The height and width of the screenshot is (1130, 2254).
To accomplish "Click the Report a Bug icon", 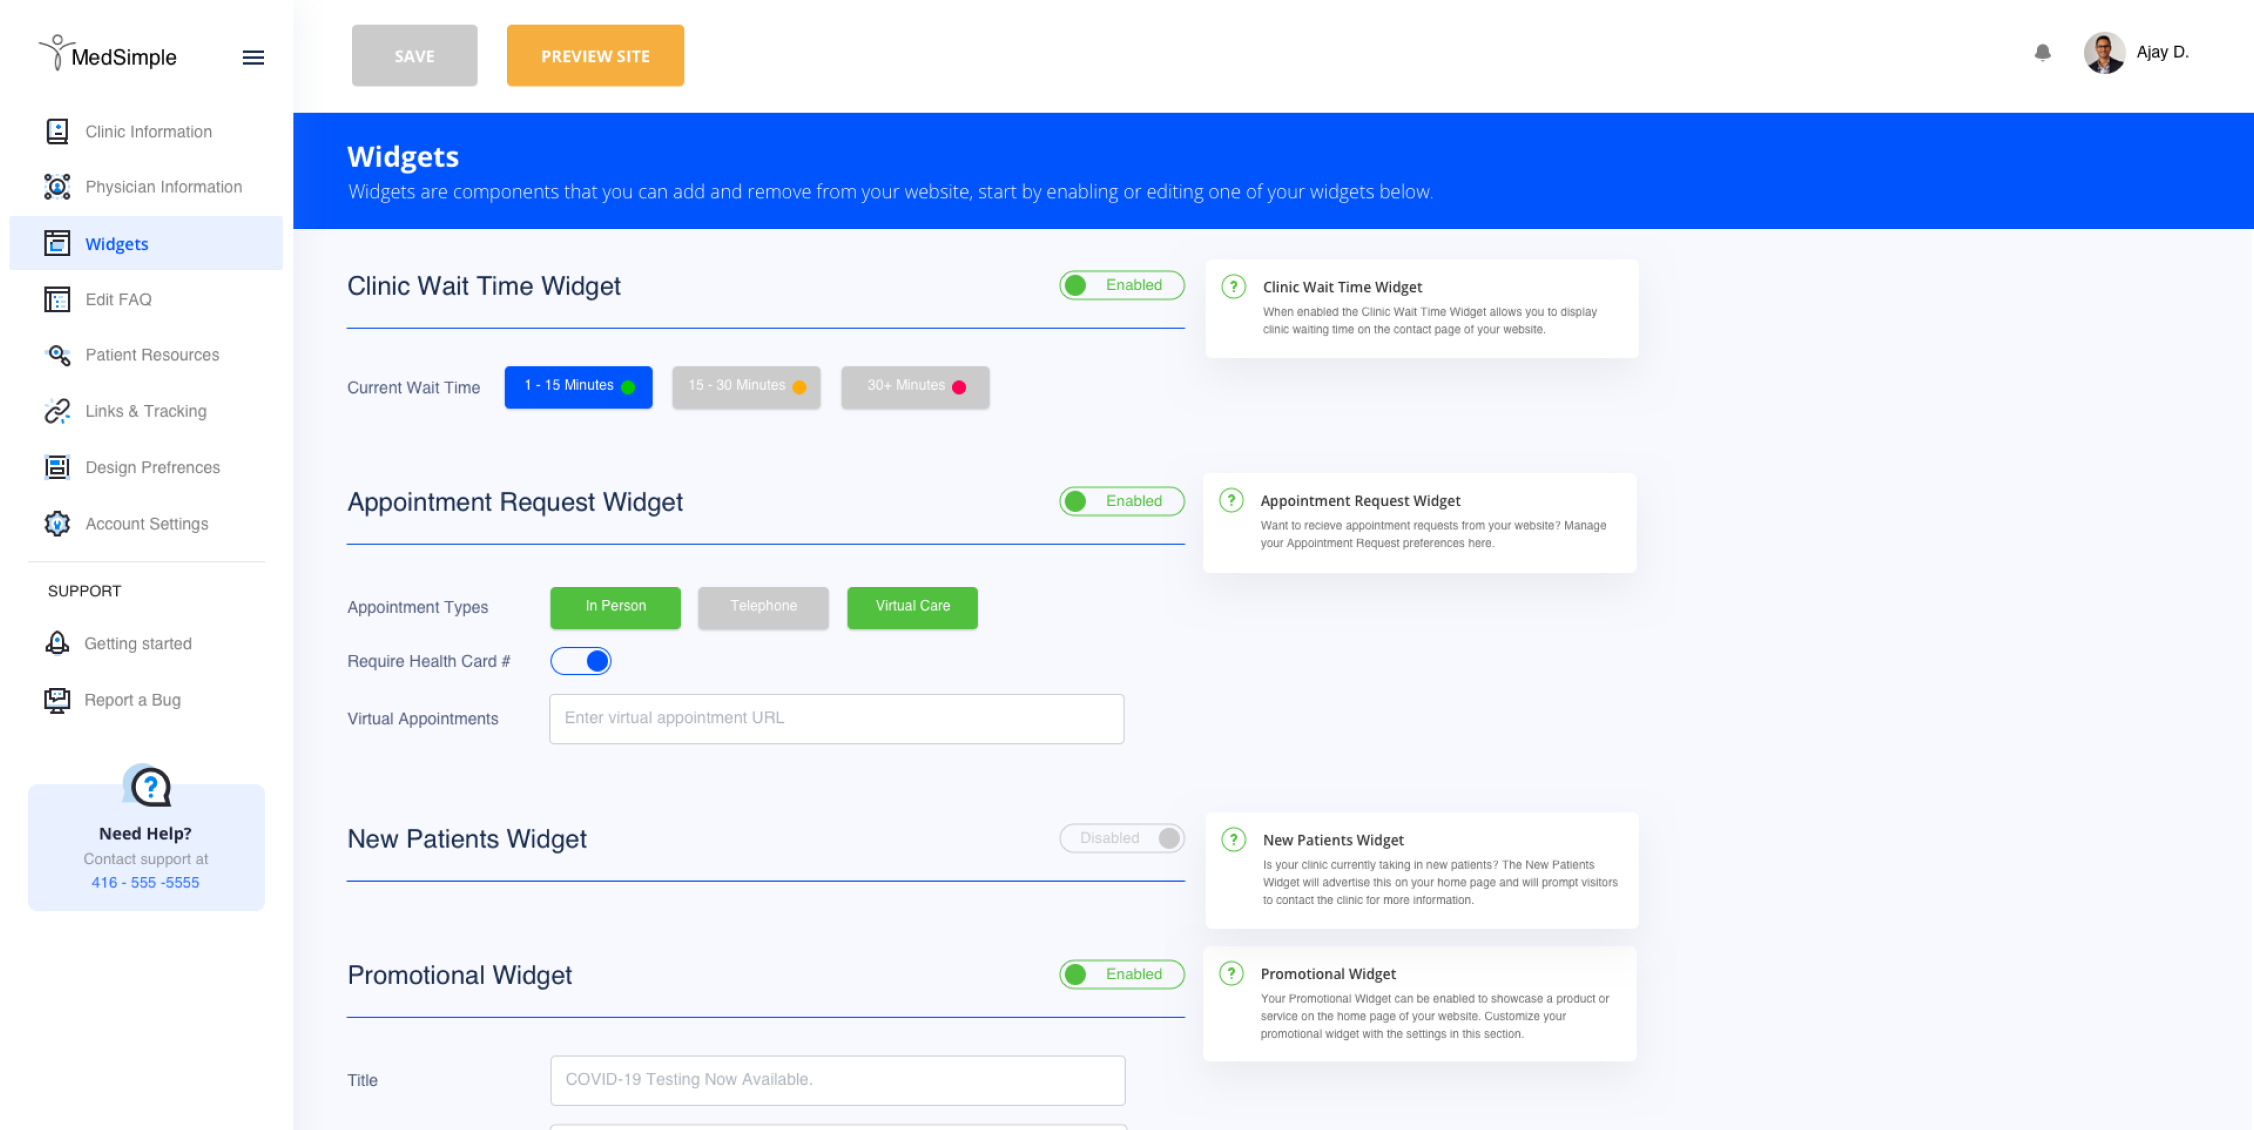I will (57, 700).
